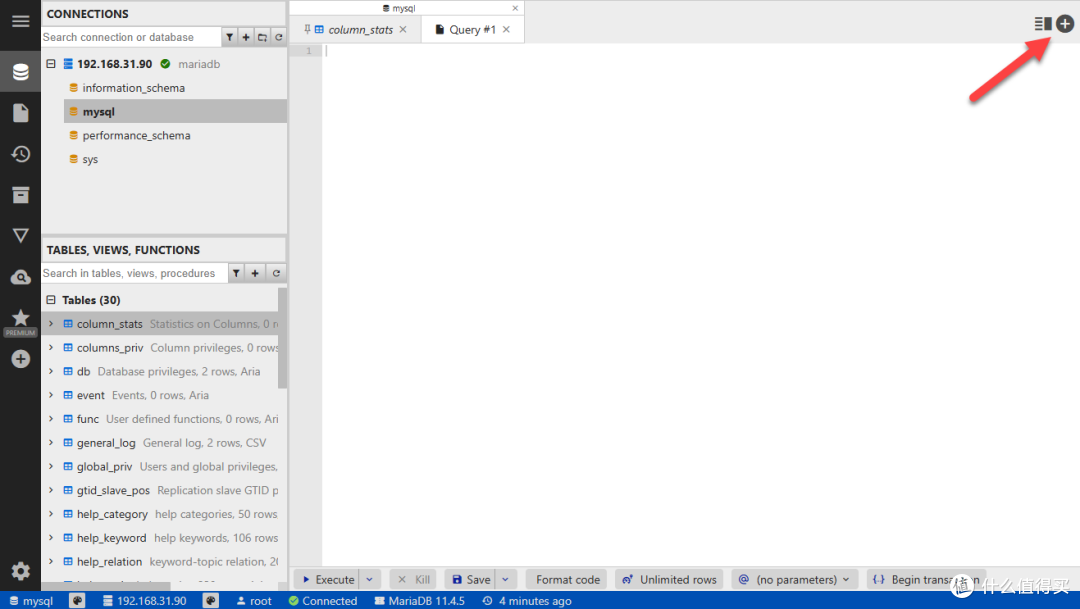
Task: Add a connection folder icon
Action: point(262,37)
